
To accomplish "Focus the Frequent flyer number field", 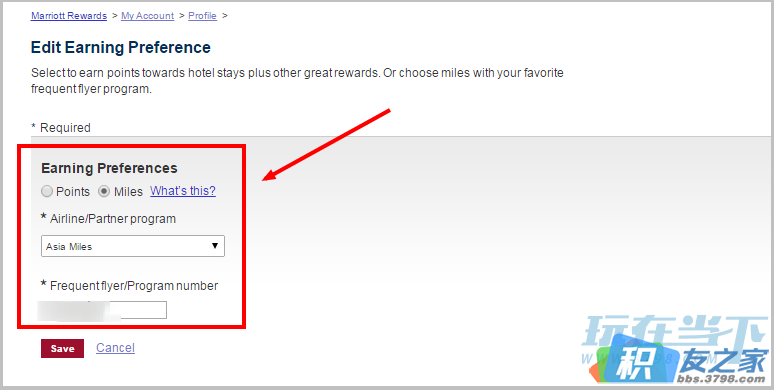I will pos(104,310).
